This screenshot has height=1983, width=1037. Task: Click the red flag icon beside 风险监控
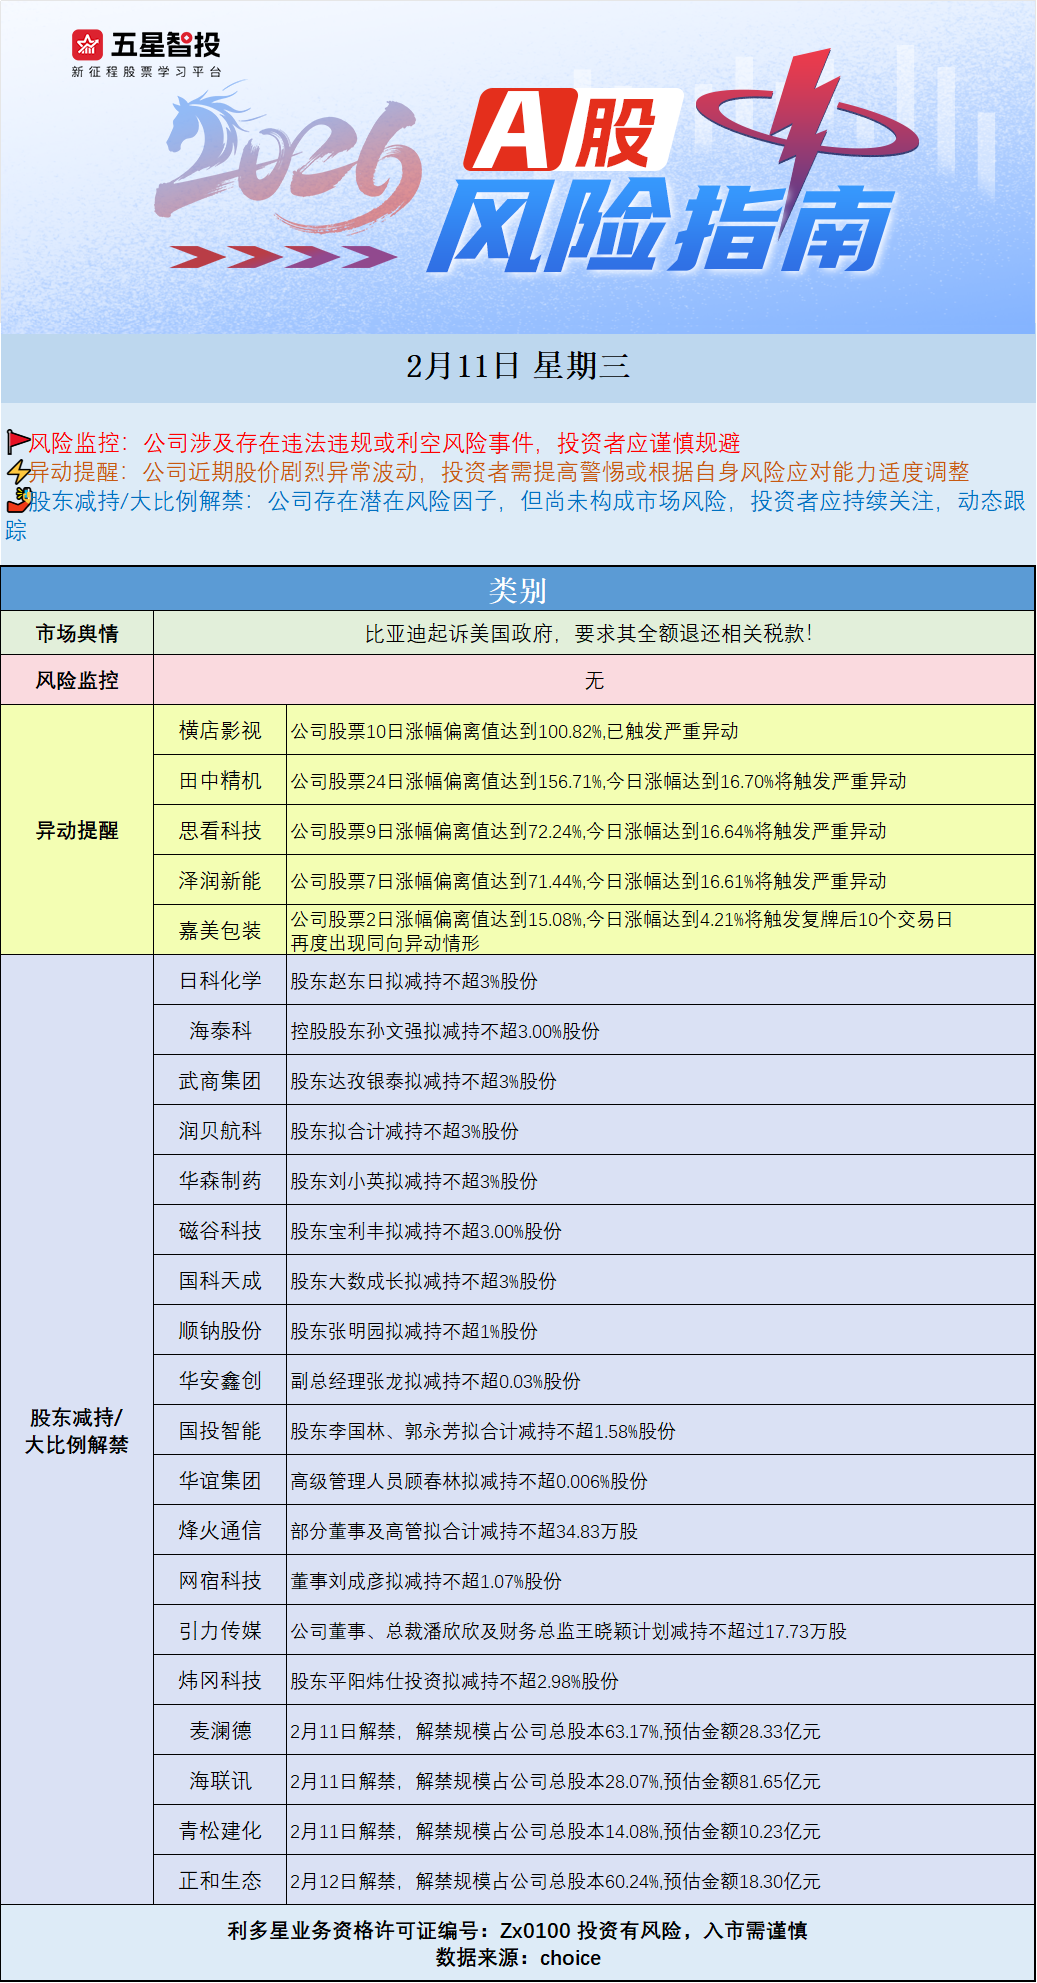pos(17,441)
